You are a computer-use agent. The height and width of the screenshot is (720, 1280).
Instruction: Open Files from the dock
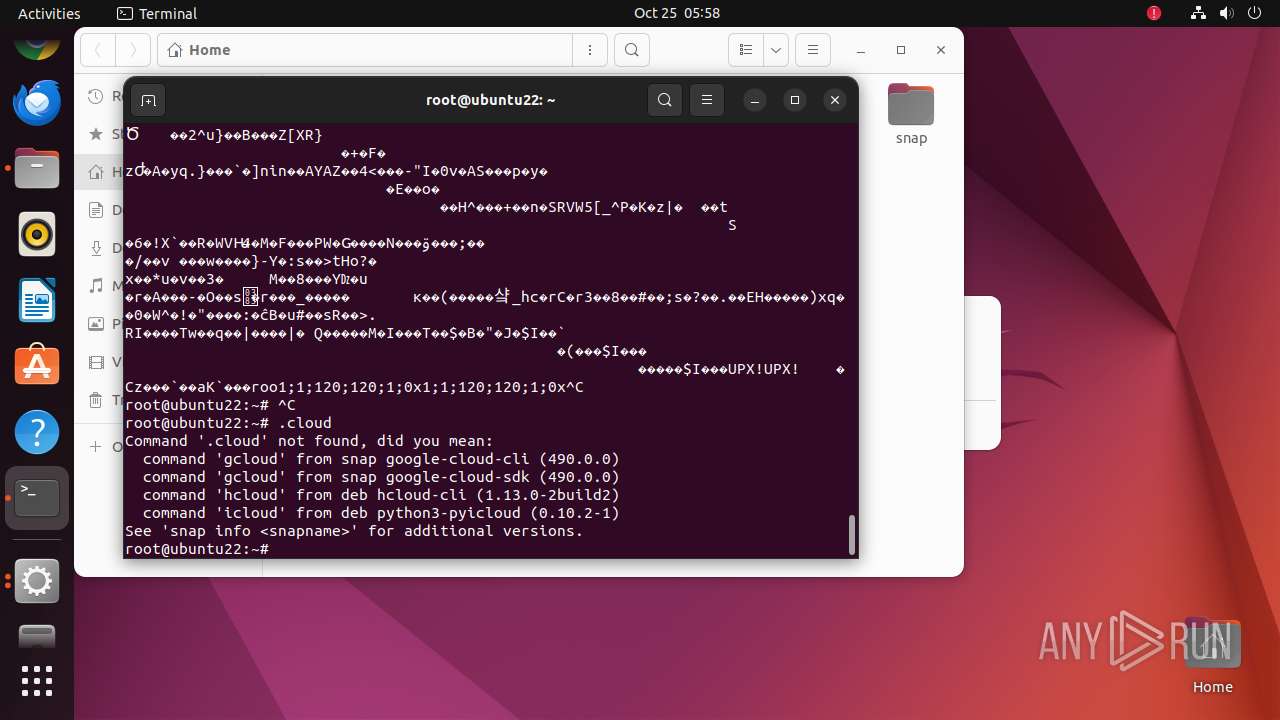(37, 169)
